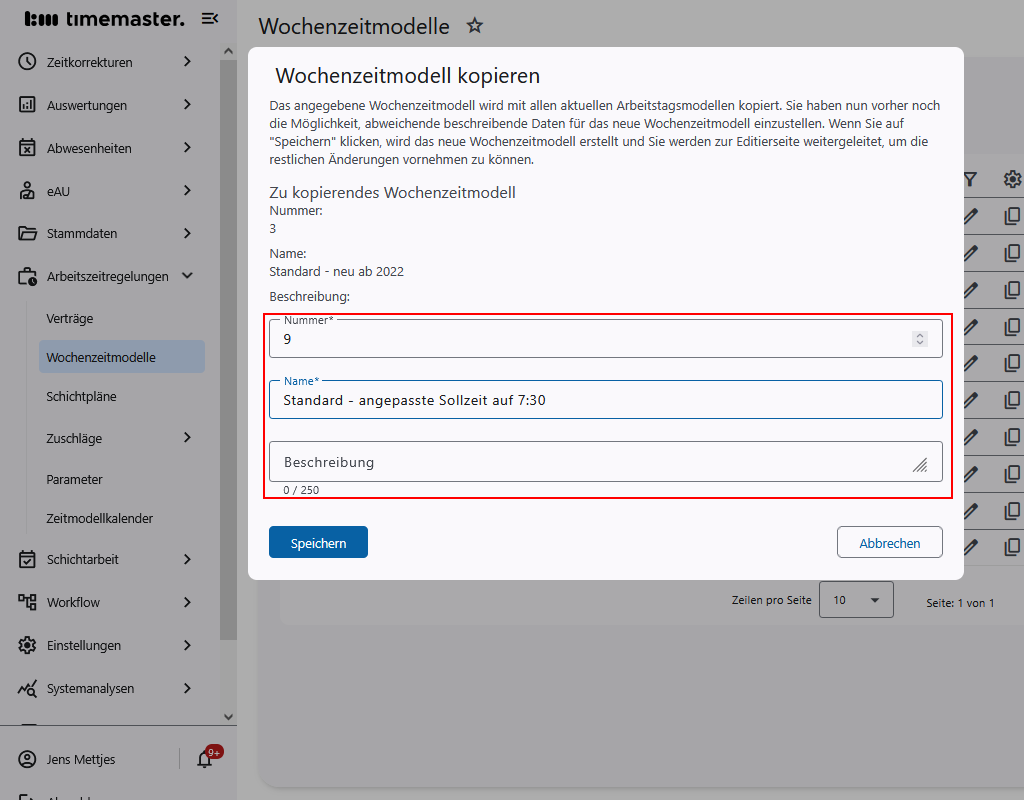Screen dimensions: 1024x800
Task: Open the Zeilen pro Seite dropdown
Action: 856,599
